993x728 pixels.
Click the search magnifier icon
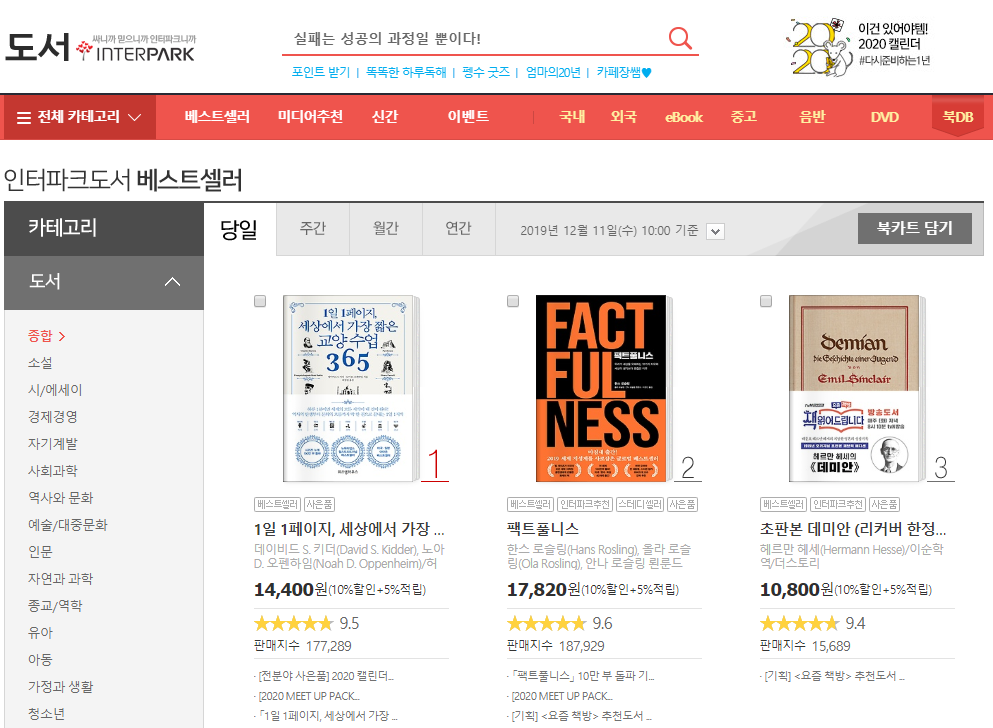coord(680,38)
